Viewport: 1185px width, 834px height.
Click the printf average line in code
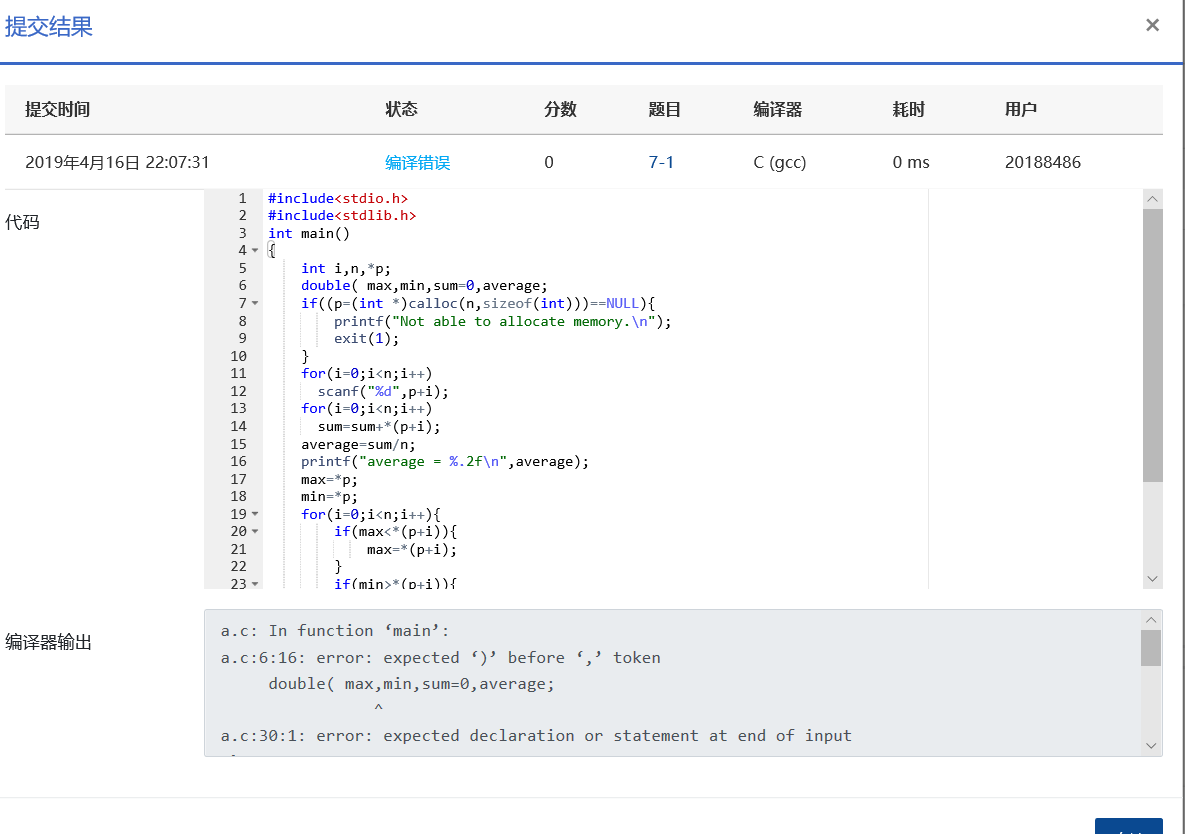[x=445, y=462]
